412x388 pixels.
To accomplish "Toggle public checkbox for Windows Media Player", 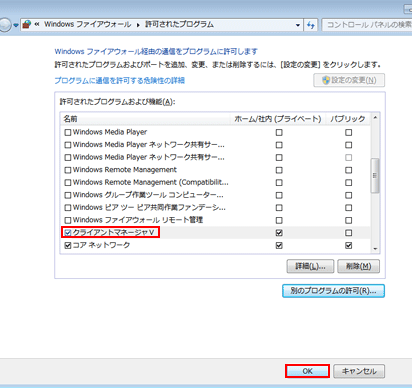I will point(348,133).
